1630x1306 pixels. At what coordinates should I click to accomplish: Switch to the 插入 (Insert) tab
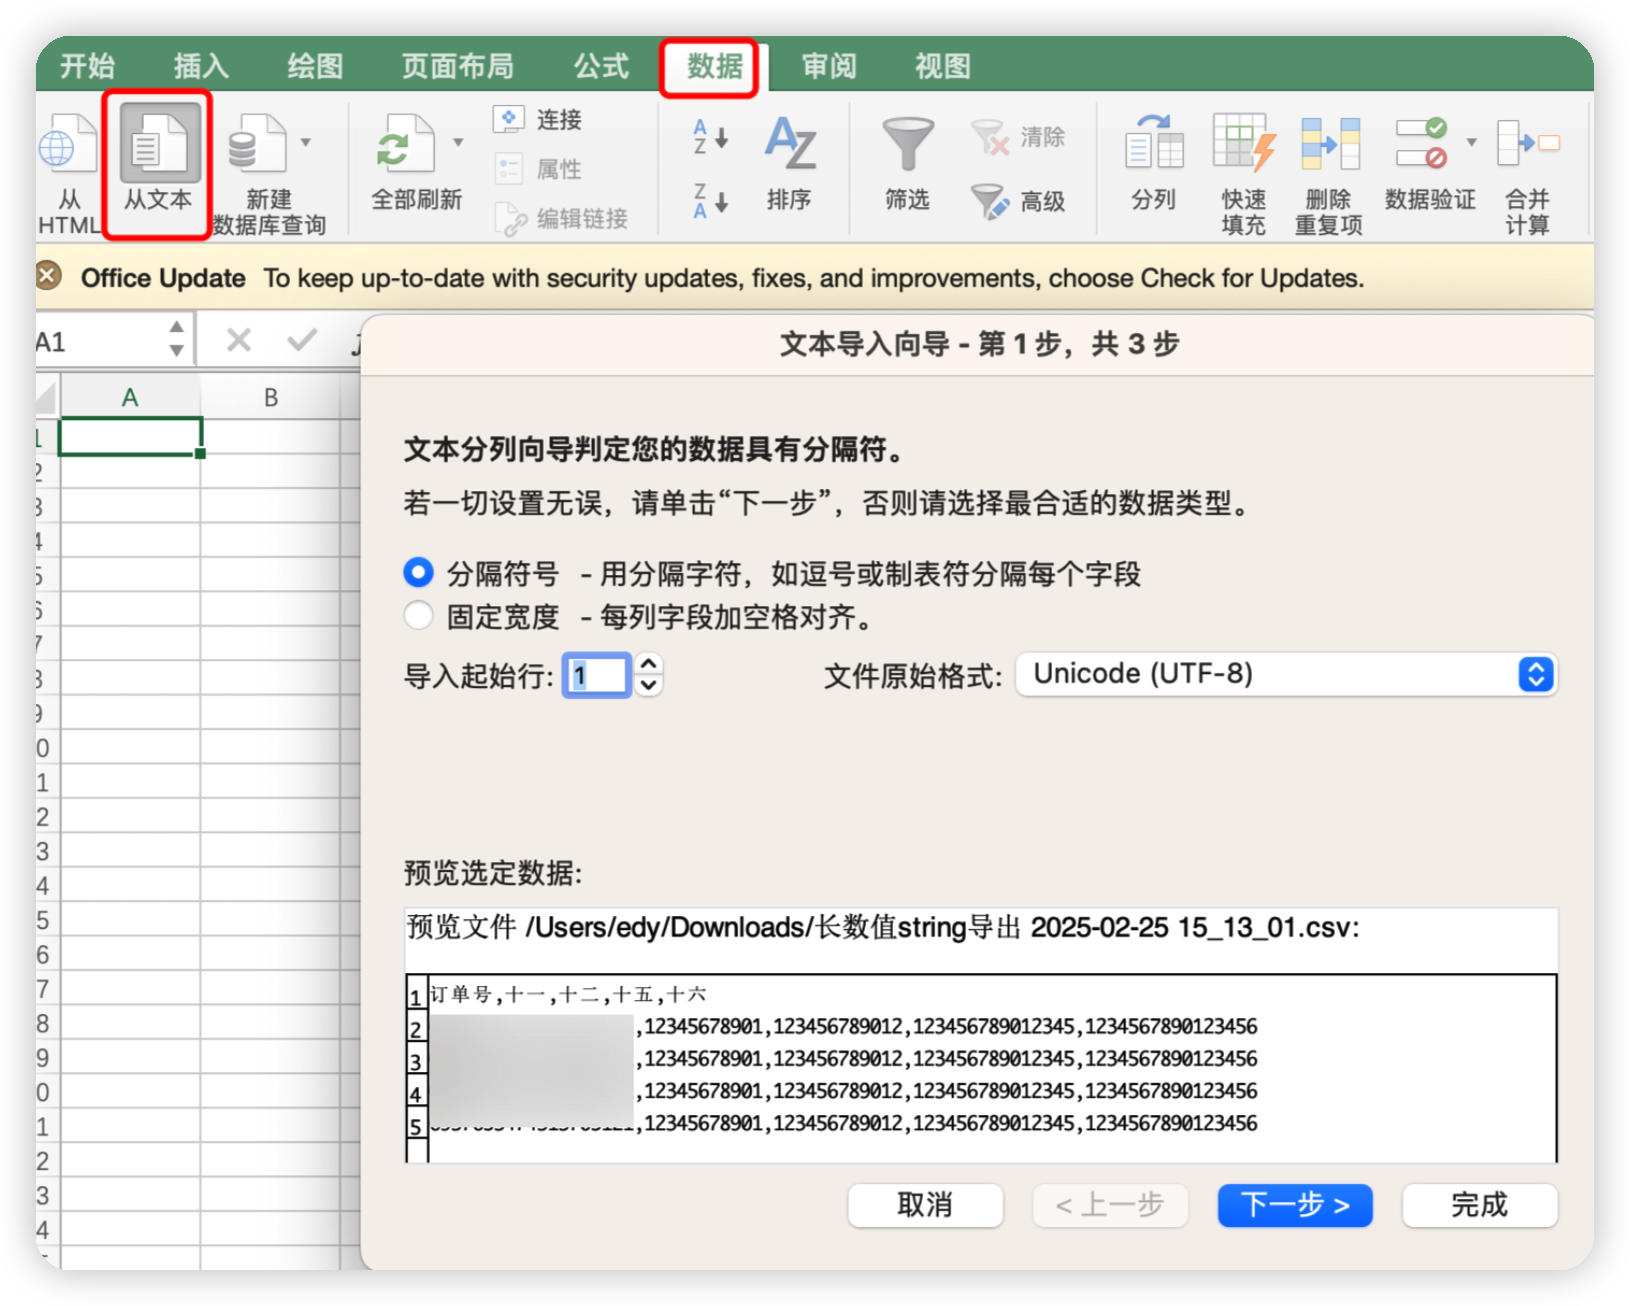coord(201,66)
